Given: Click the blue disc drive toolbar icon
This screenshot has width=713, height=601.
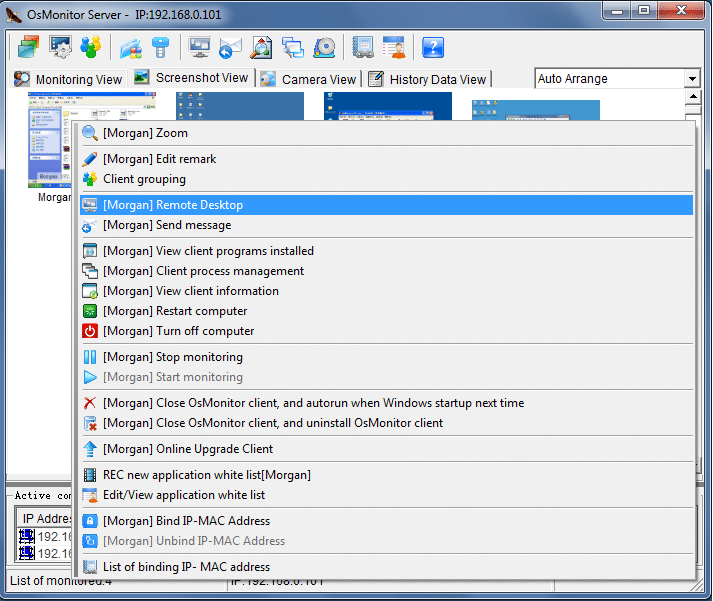Looking at the screenshot, I should (x=324, y=47).
